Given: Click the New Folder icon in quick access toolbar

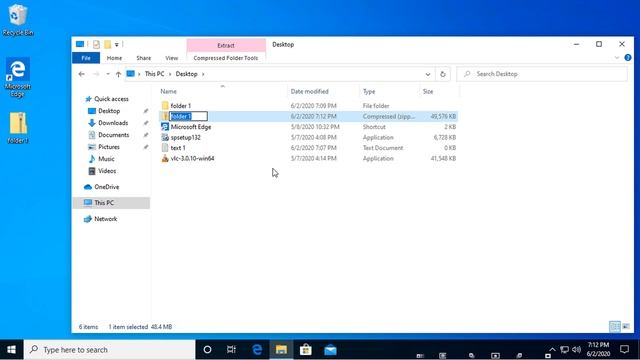Looking at the screenshot, I should (107, 44).
